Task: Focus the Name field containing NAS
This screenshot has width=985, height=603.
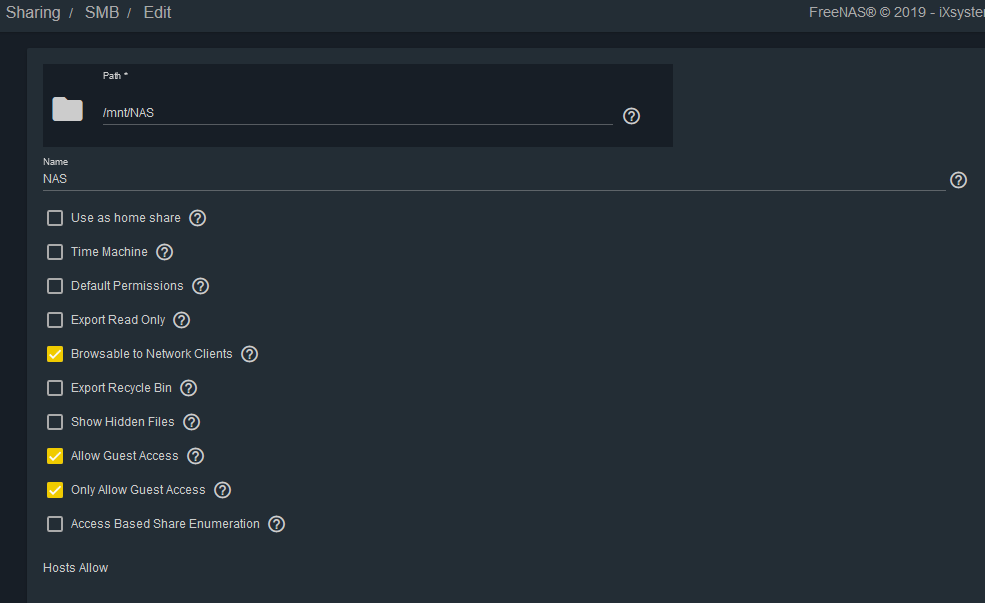Action: tap(494, 179)
